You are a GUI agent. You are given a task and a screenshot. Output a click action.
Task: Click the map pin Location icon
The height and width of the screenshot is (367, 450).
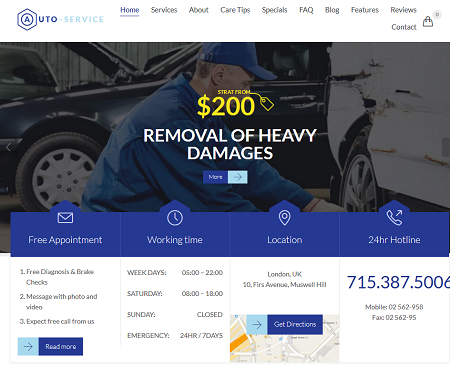pos(284,218)
